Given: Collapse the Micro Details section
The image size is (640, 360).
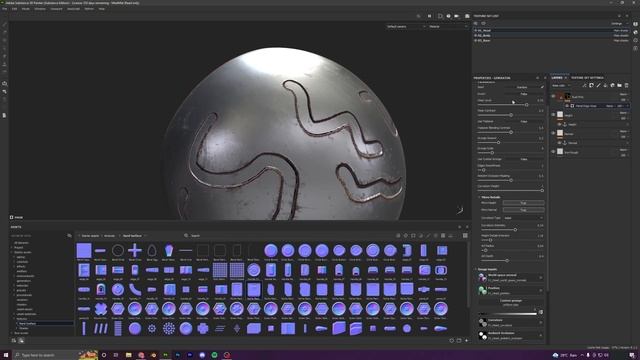Looking at the screenshot, I should pos(479,197).
